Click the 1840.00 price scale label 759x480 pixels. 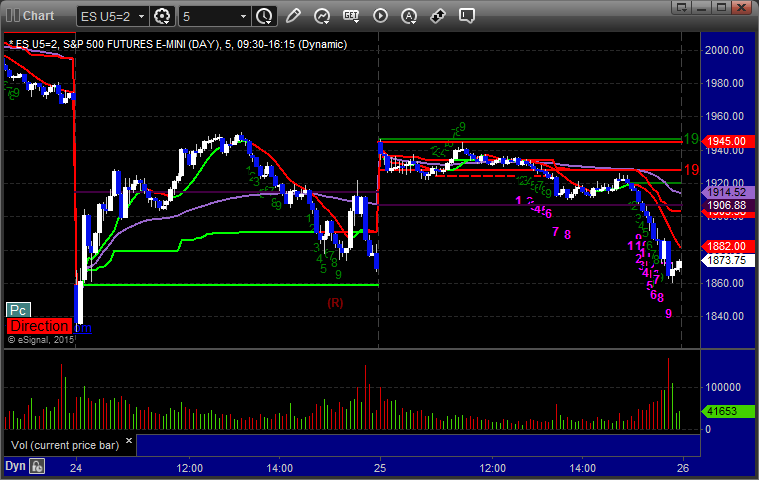(724, 316)
